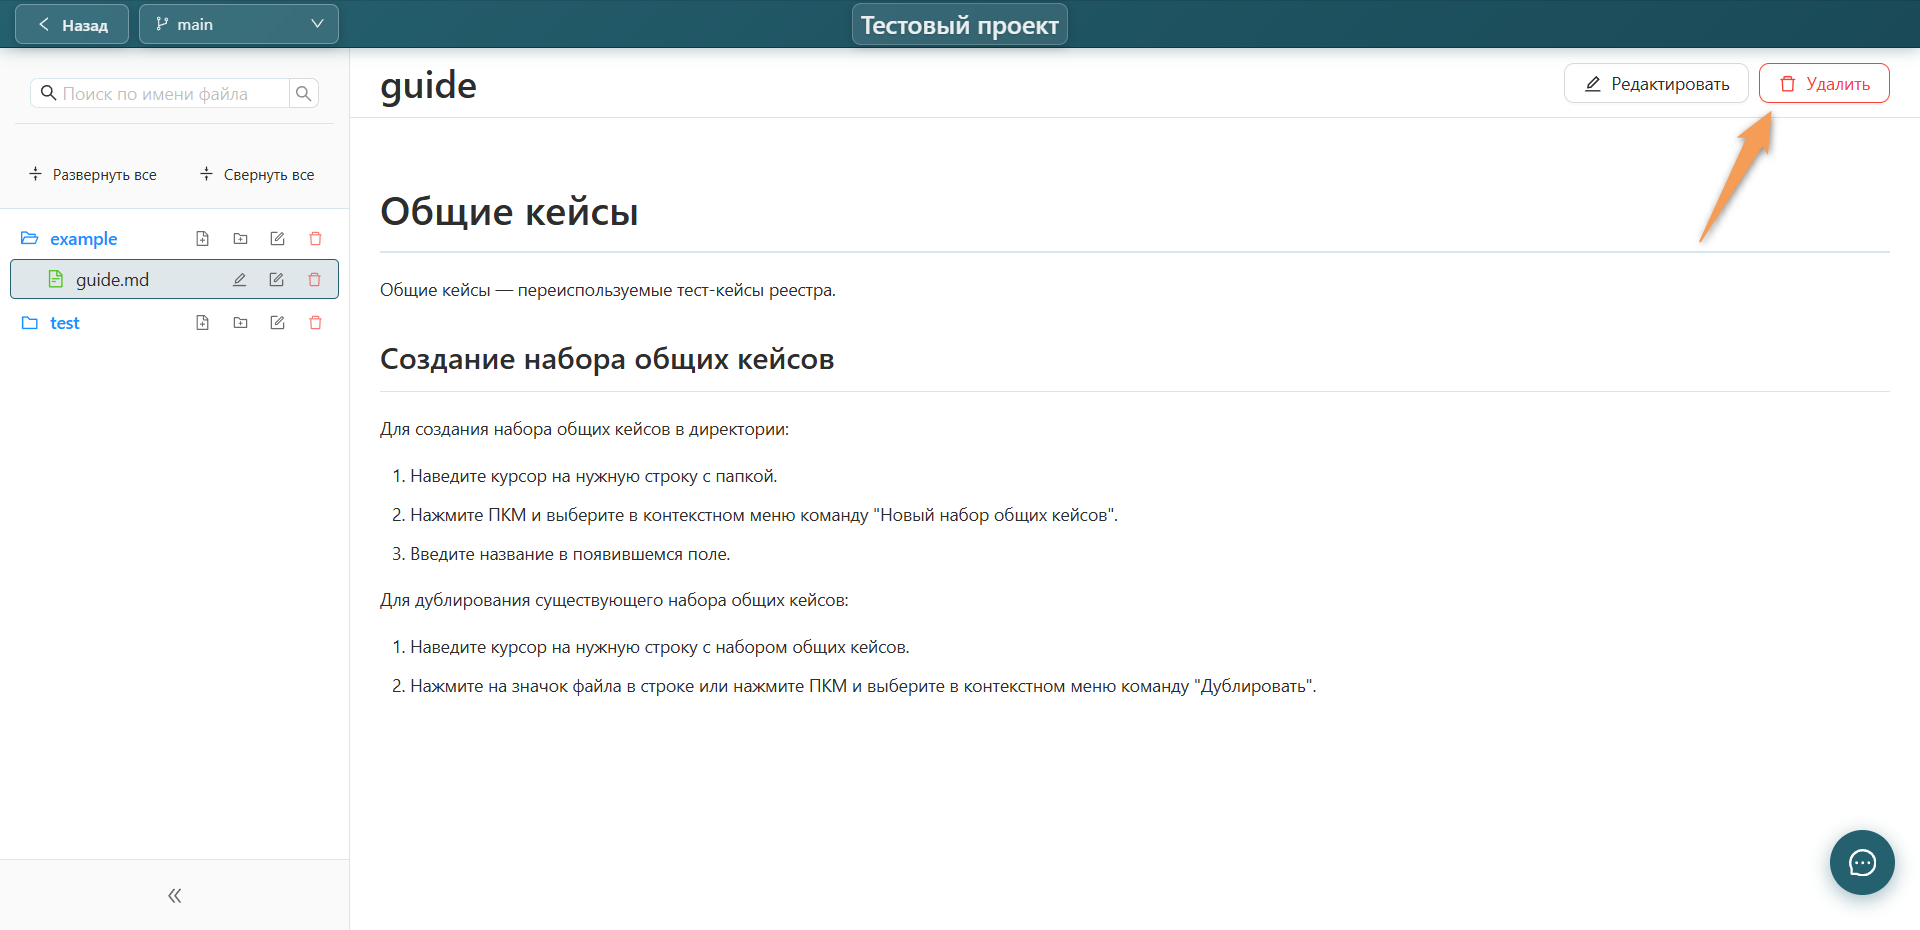Open the main branch dropdown
1920x930 pixels.
point(239,24)
